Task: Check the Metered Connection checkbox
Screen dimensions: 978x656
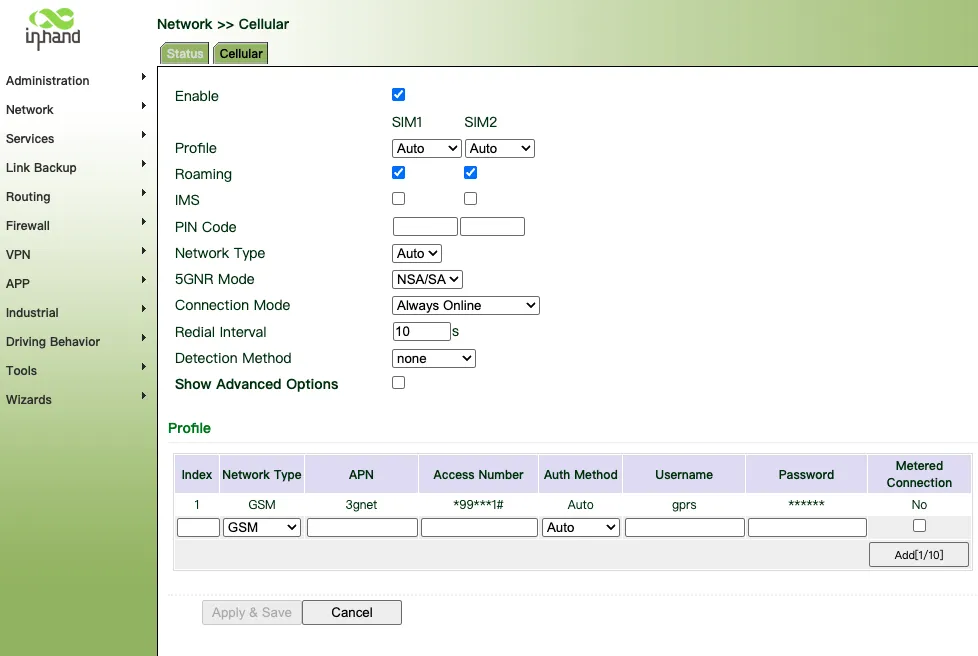Action: [919, 526]
